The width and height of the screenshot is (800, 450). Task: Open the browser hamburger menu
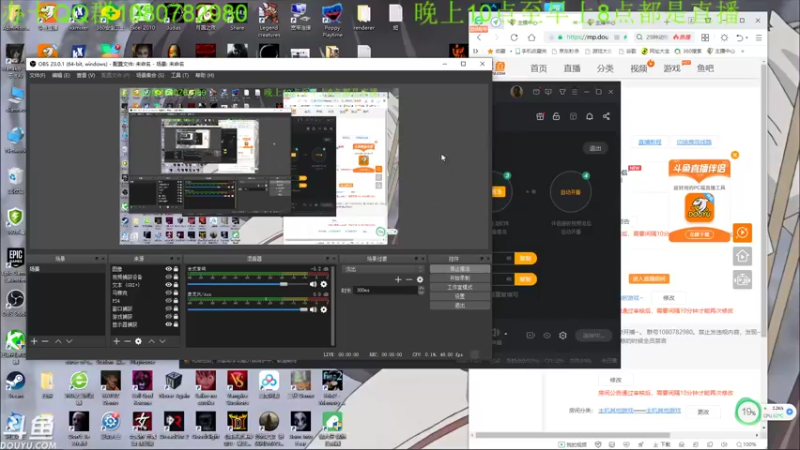(x=759, y=37)
